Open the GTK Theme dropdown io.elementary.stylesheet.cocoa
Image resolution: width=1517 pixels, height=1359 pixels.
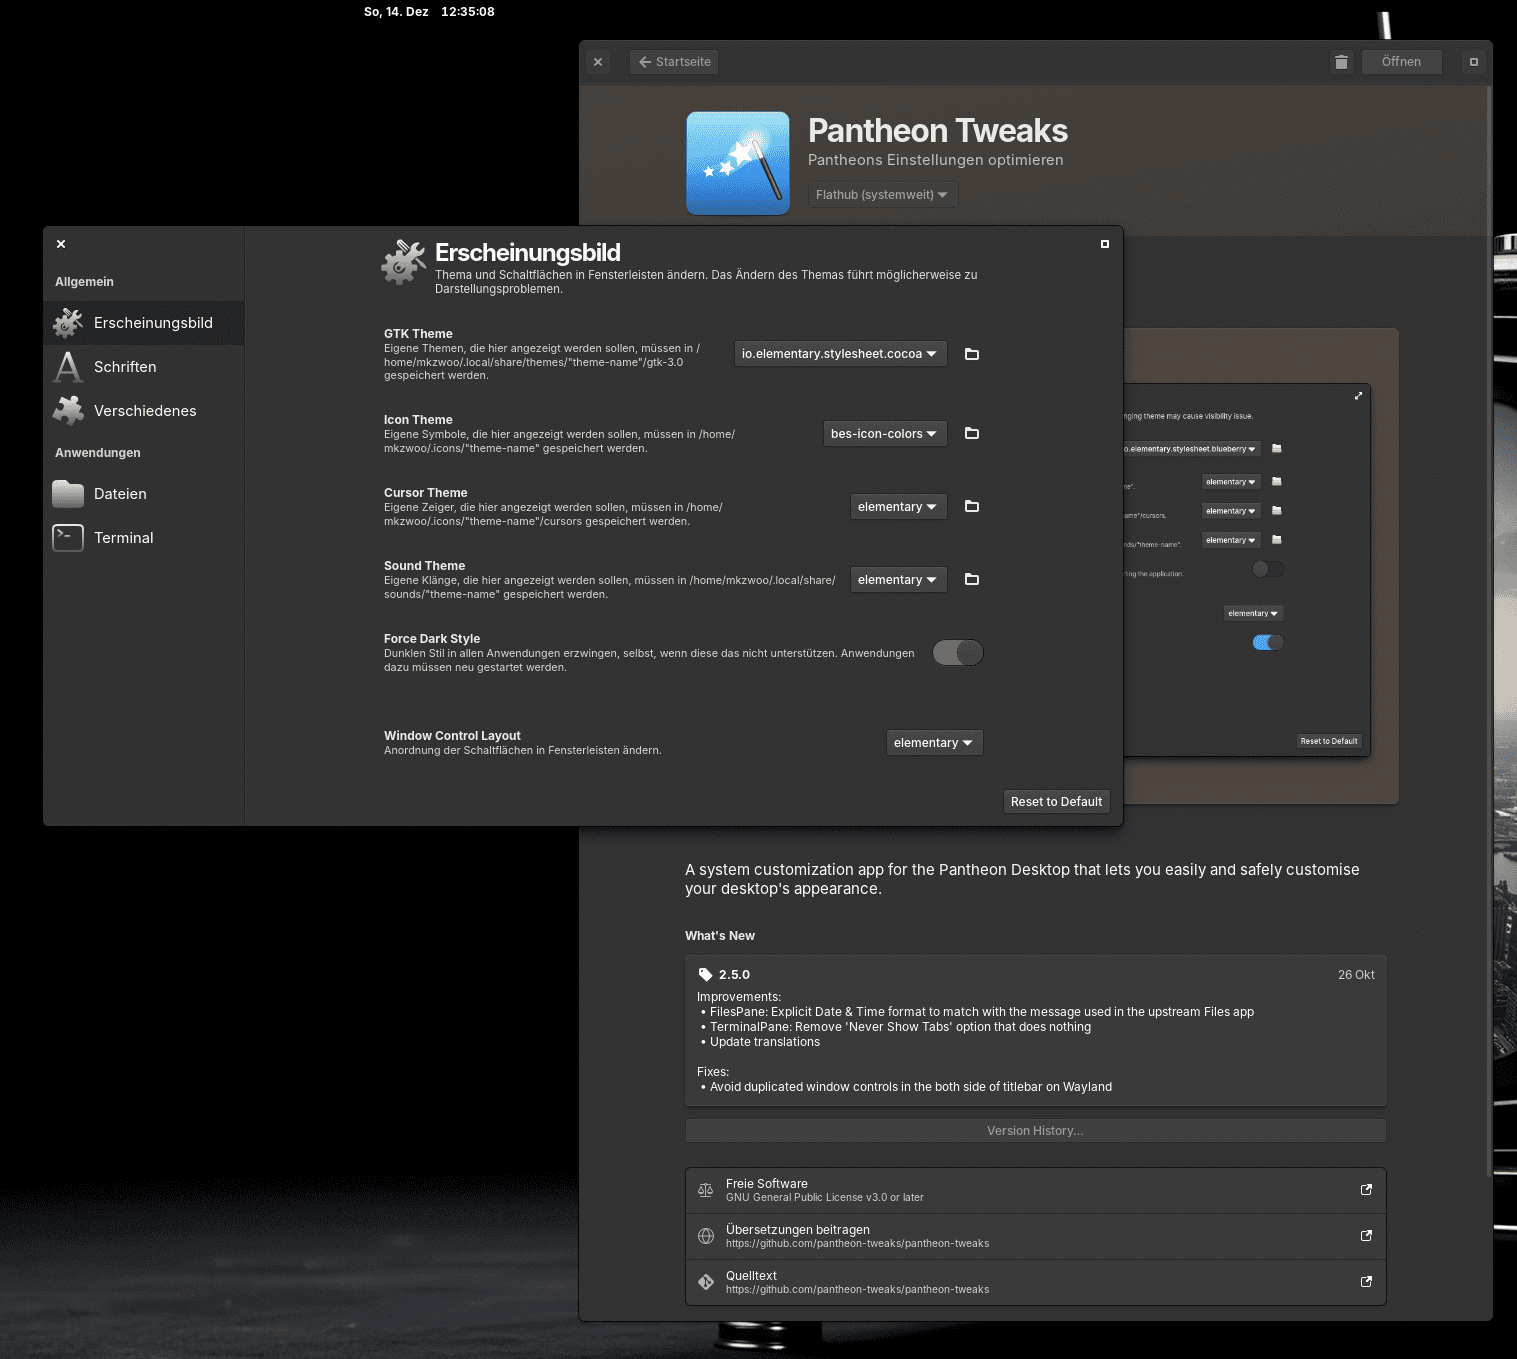tap(840, 354)
